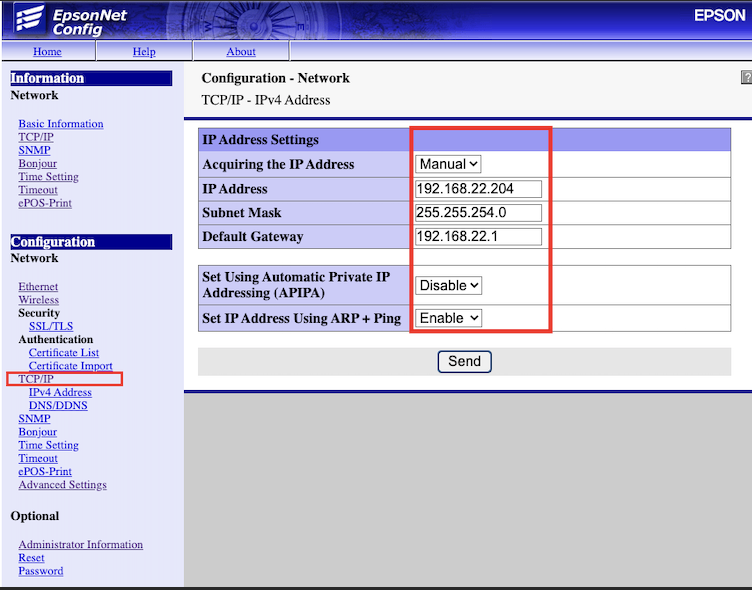Click the IP Address Settings table header
Screen dimensions: 752x590
click(x=464, y=140)
